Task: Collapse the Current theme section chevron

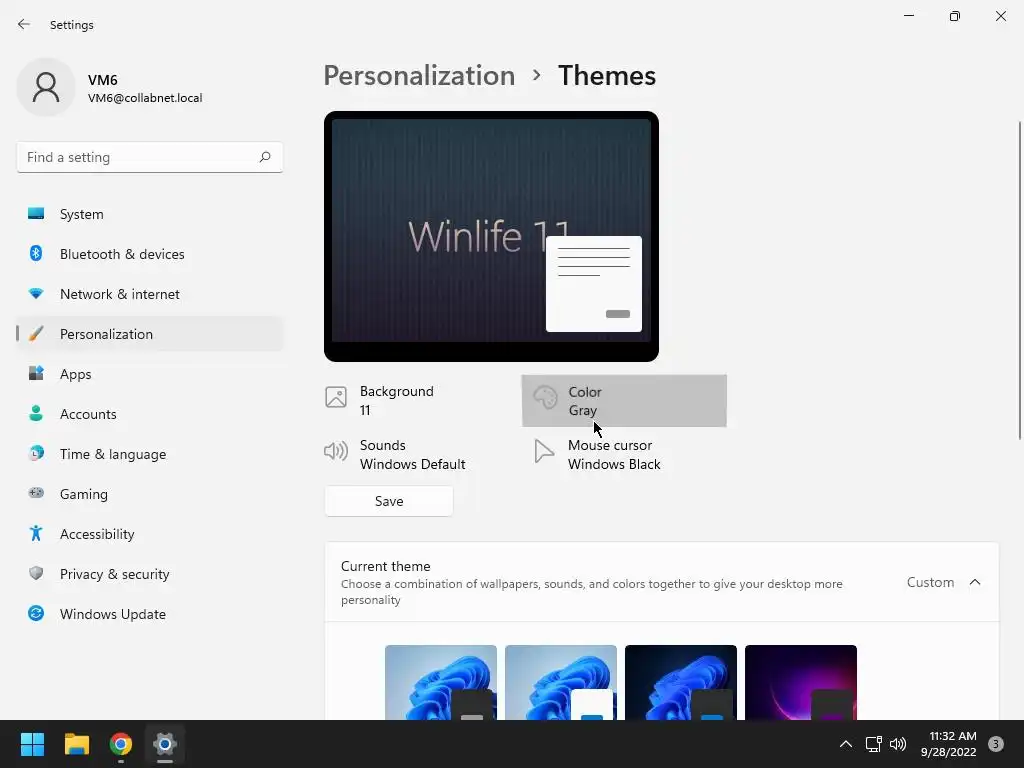Action: click(975, 582)
